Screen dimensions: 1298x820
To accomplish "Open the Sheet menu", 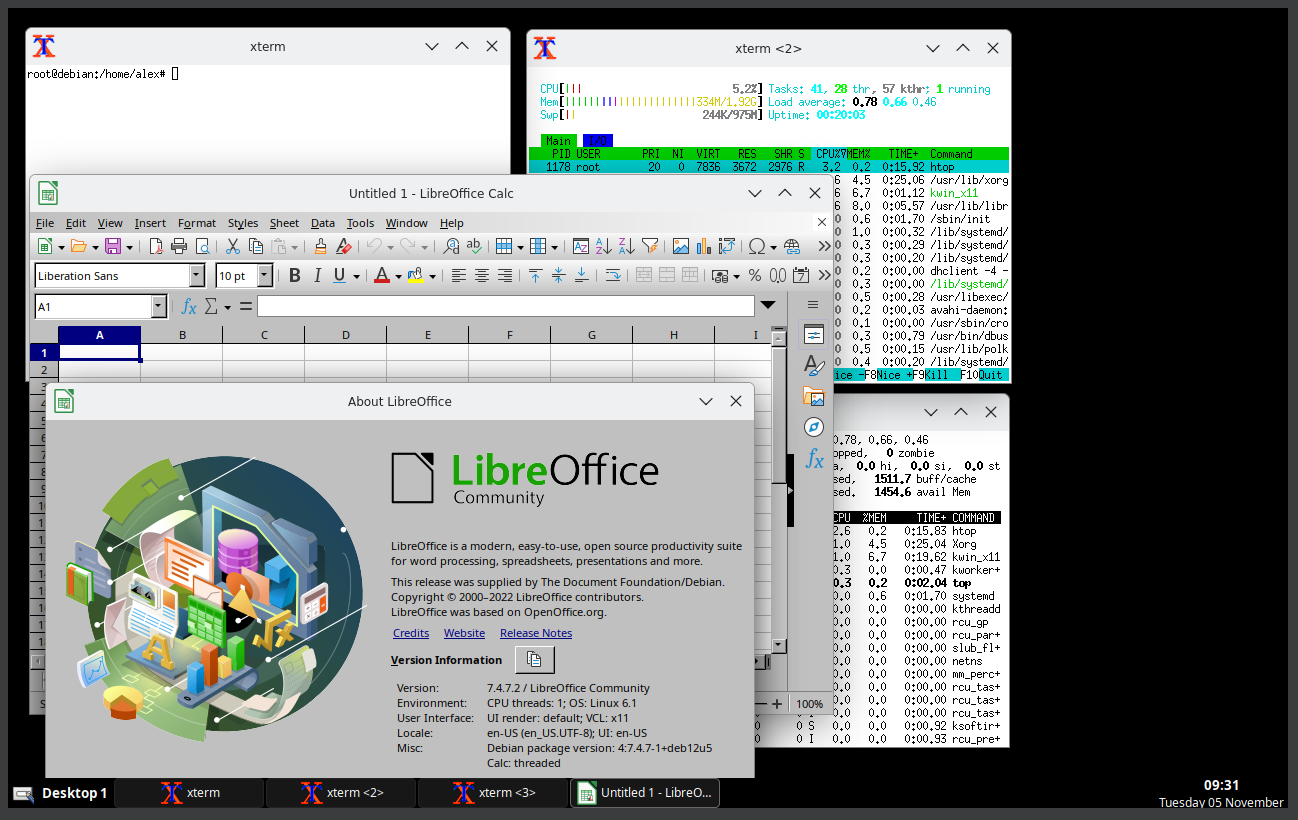I will (x=284, y=223).
